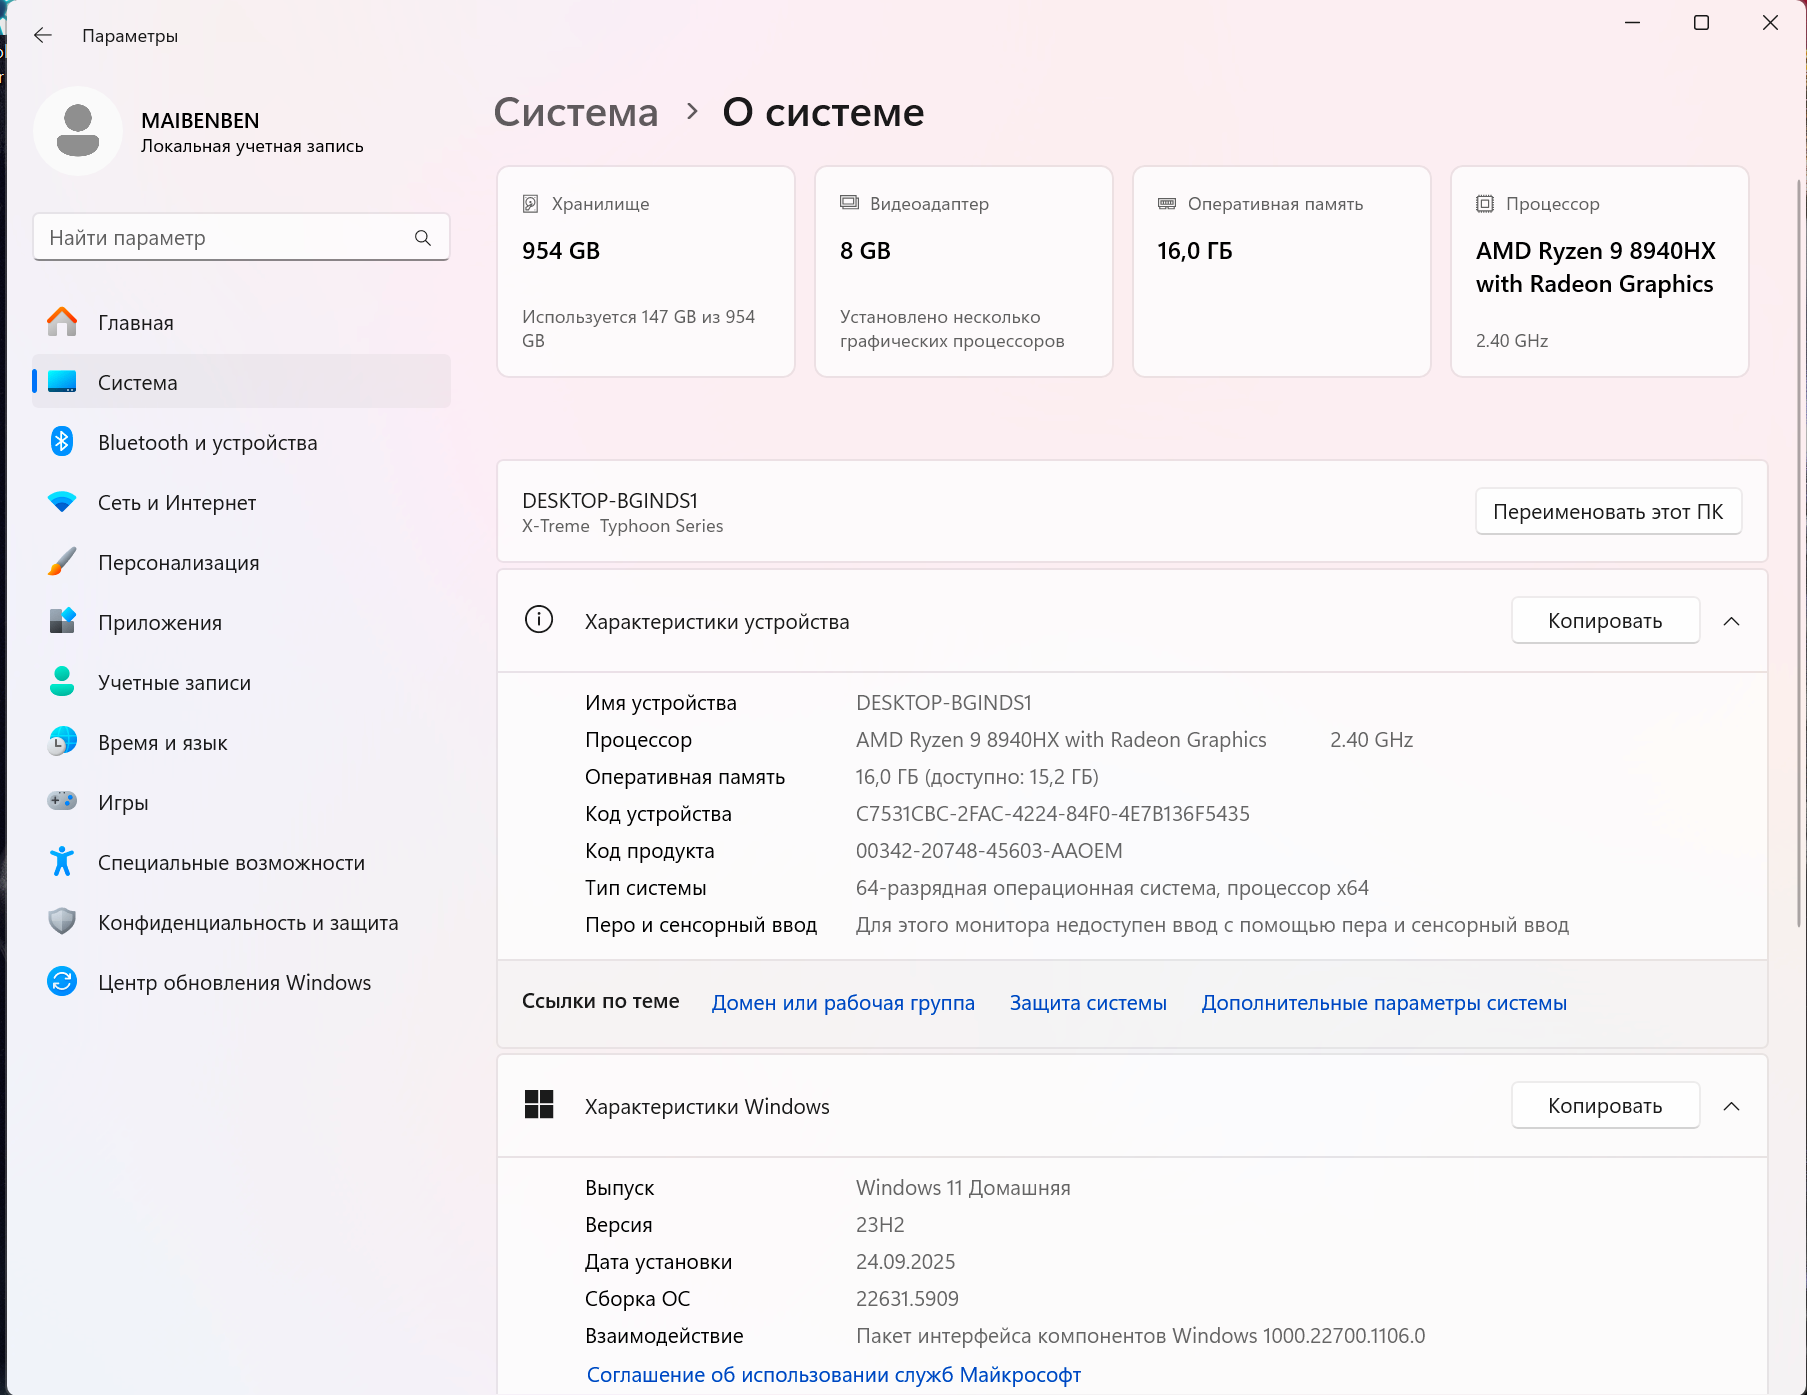Collapse the Характеристики устройства section
Screen dimensions: 1807x1395
[x=1731, y=621]
